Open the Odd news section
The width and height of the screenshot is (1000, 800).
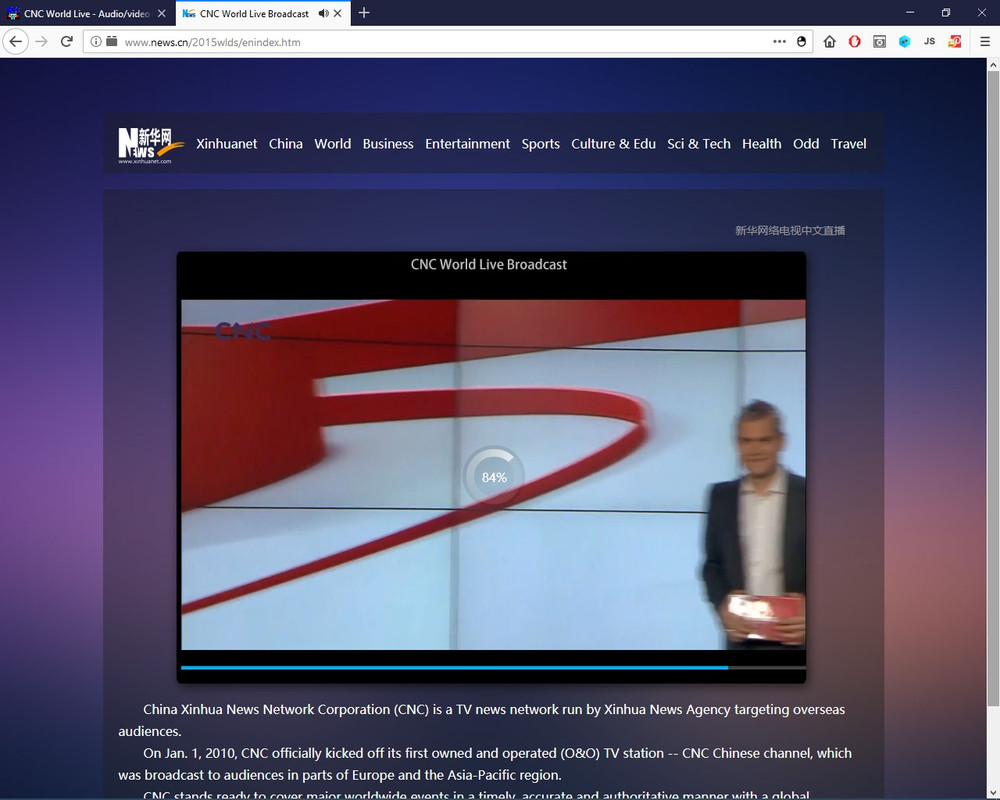(806, 144)
